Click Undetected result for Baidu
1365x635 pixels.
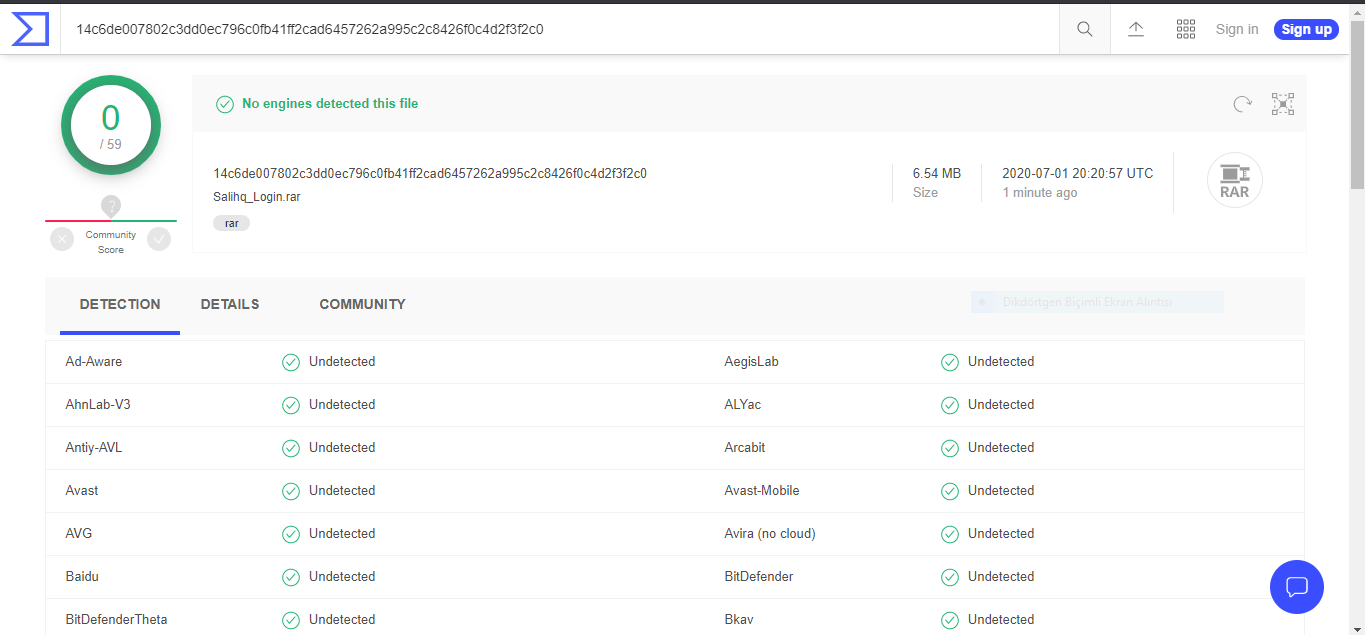point(342,576)
